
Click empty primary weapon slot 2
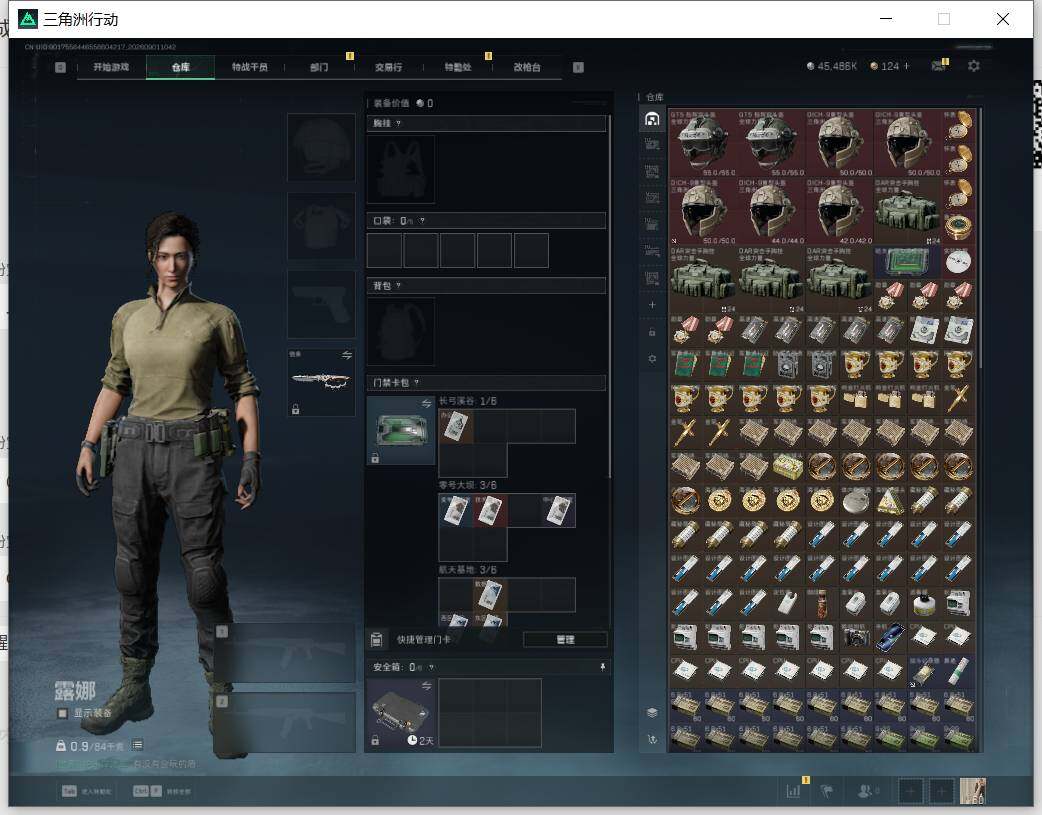click(284, 723)
